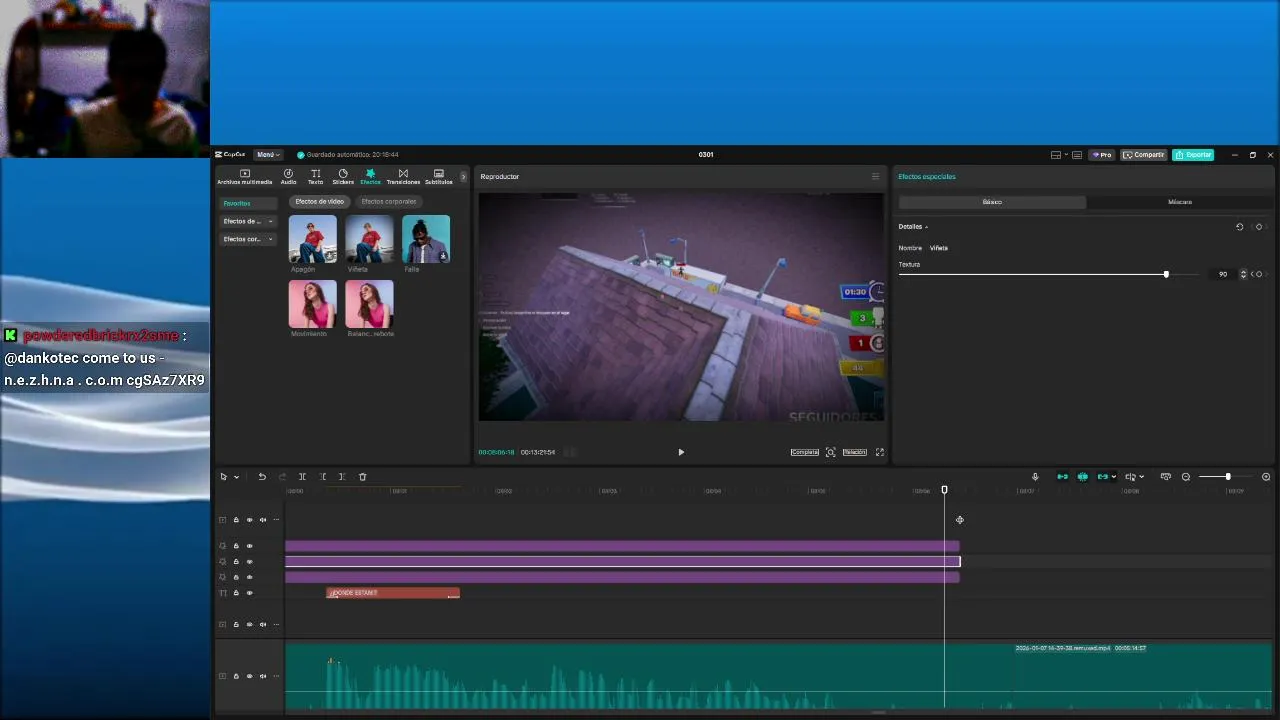Select the Efectos tab
Image resolution: width=1280 pixels, height=720 pixels.
(370, 177)
